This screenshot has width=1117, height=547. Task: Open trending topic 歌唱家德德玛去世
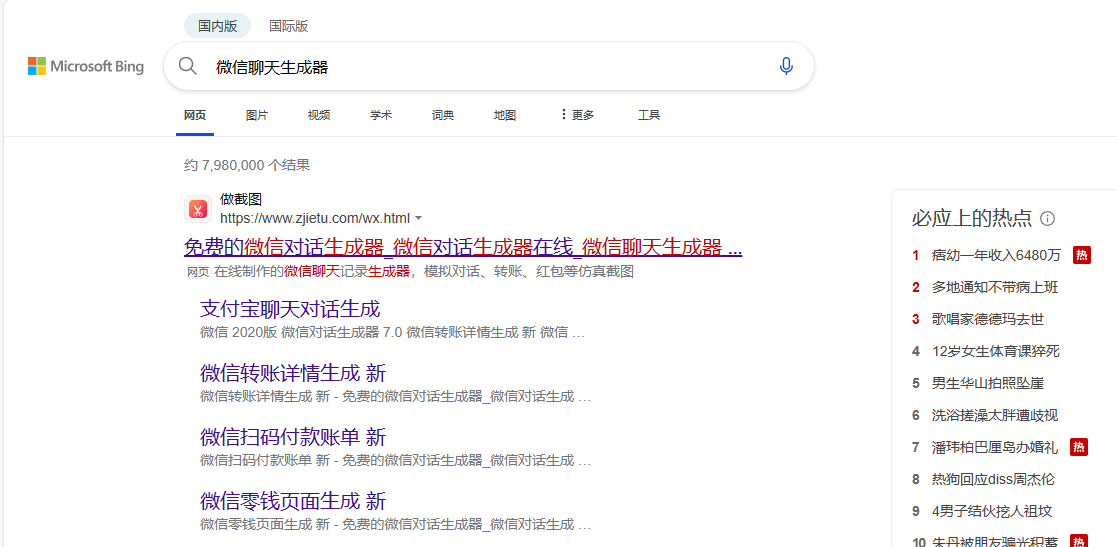[x=987, y=319]
